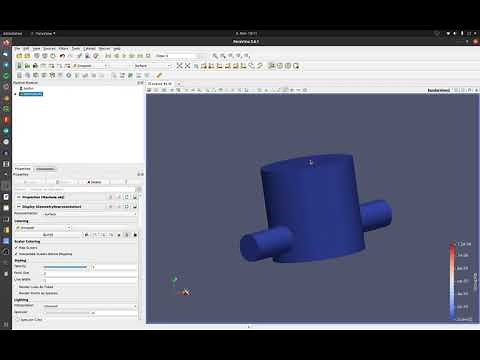This screenshot has height=360, width=480.
Task: Set view direction to +X
Action: coord(204,66)
